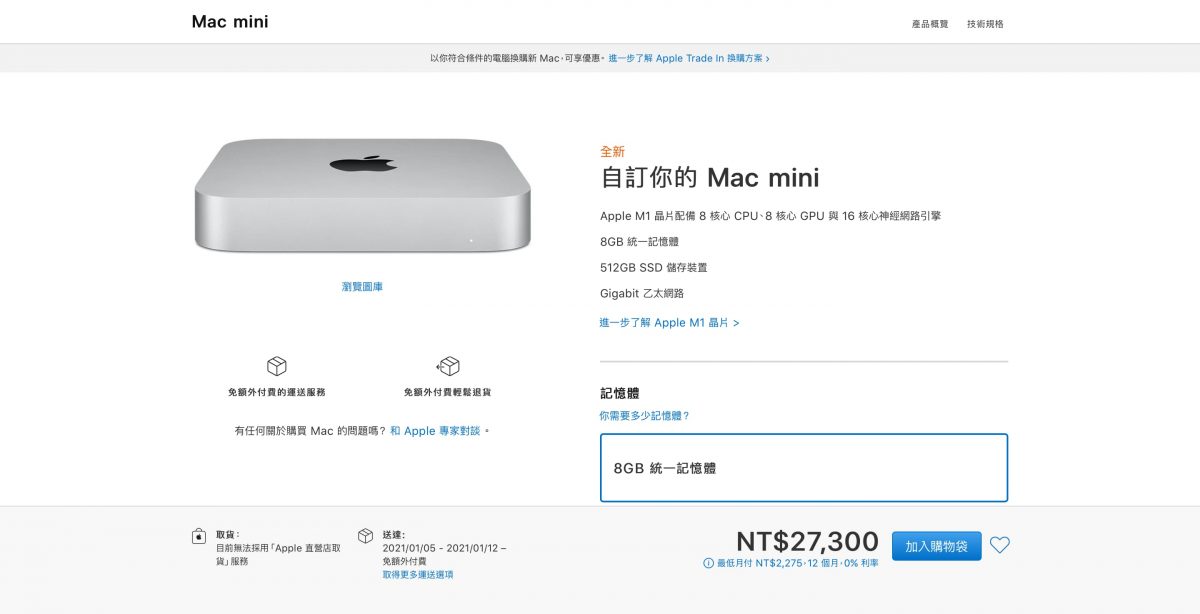Click the Apple logo on Mac mini
Screen dimensions: 1200x614
click(363, 163)
